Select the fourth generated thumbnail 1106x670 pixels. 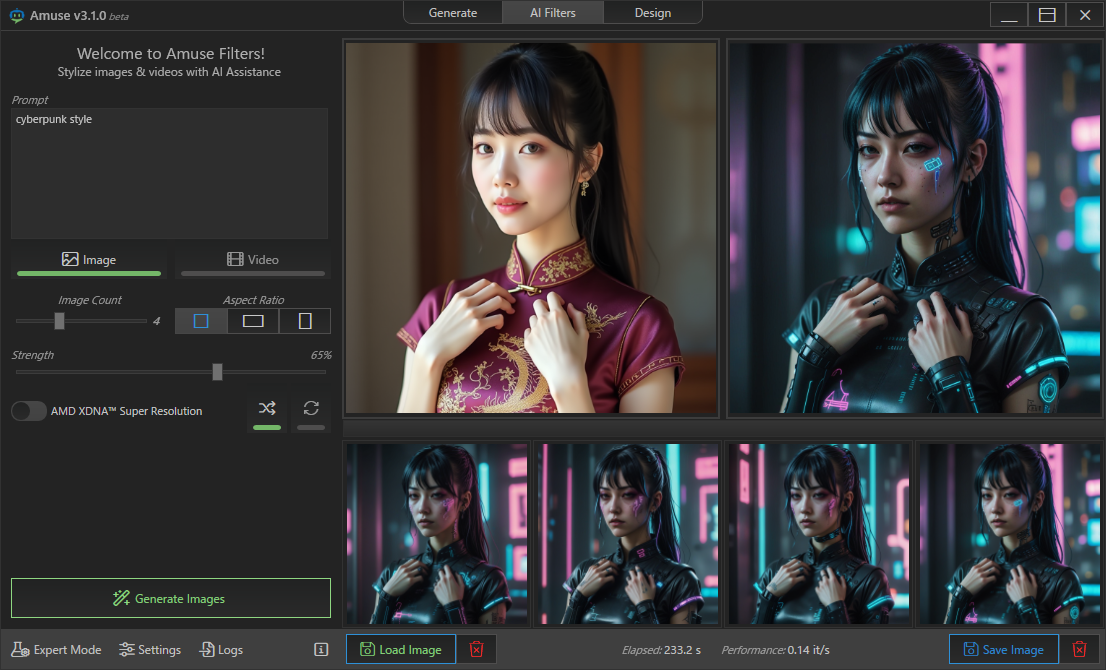pos(1009,534)
